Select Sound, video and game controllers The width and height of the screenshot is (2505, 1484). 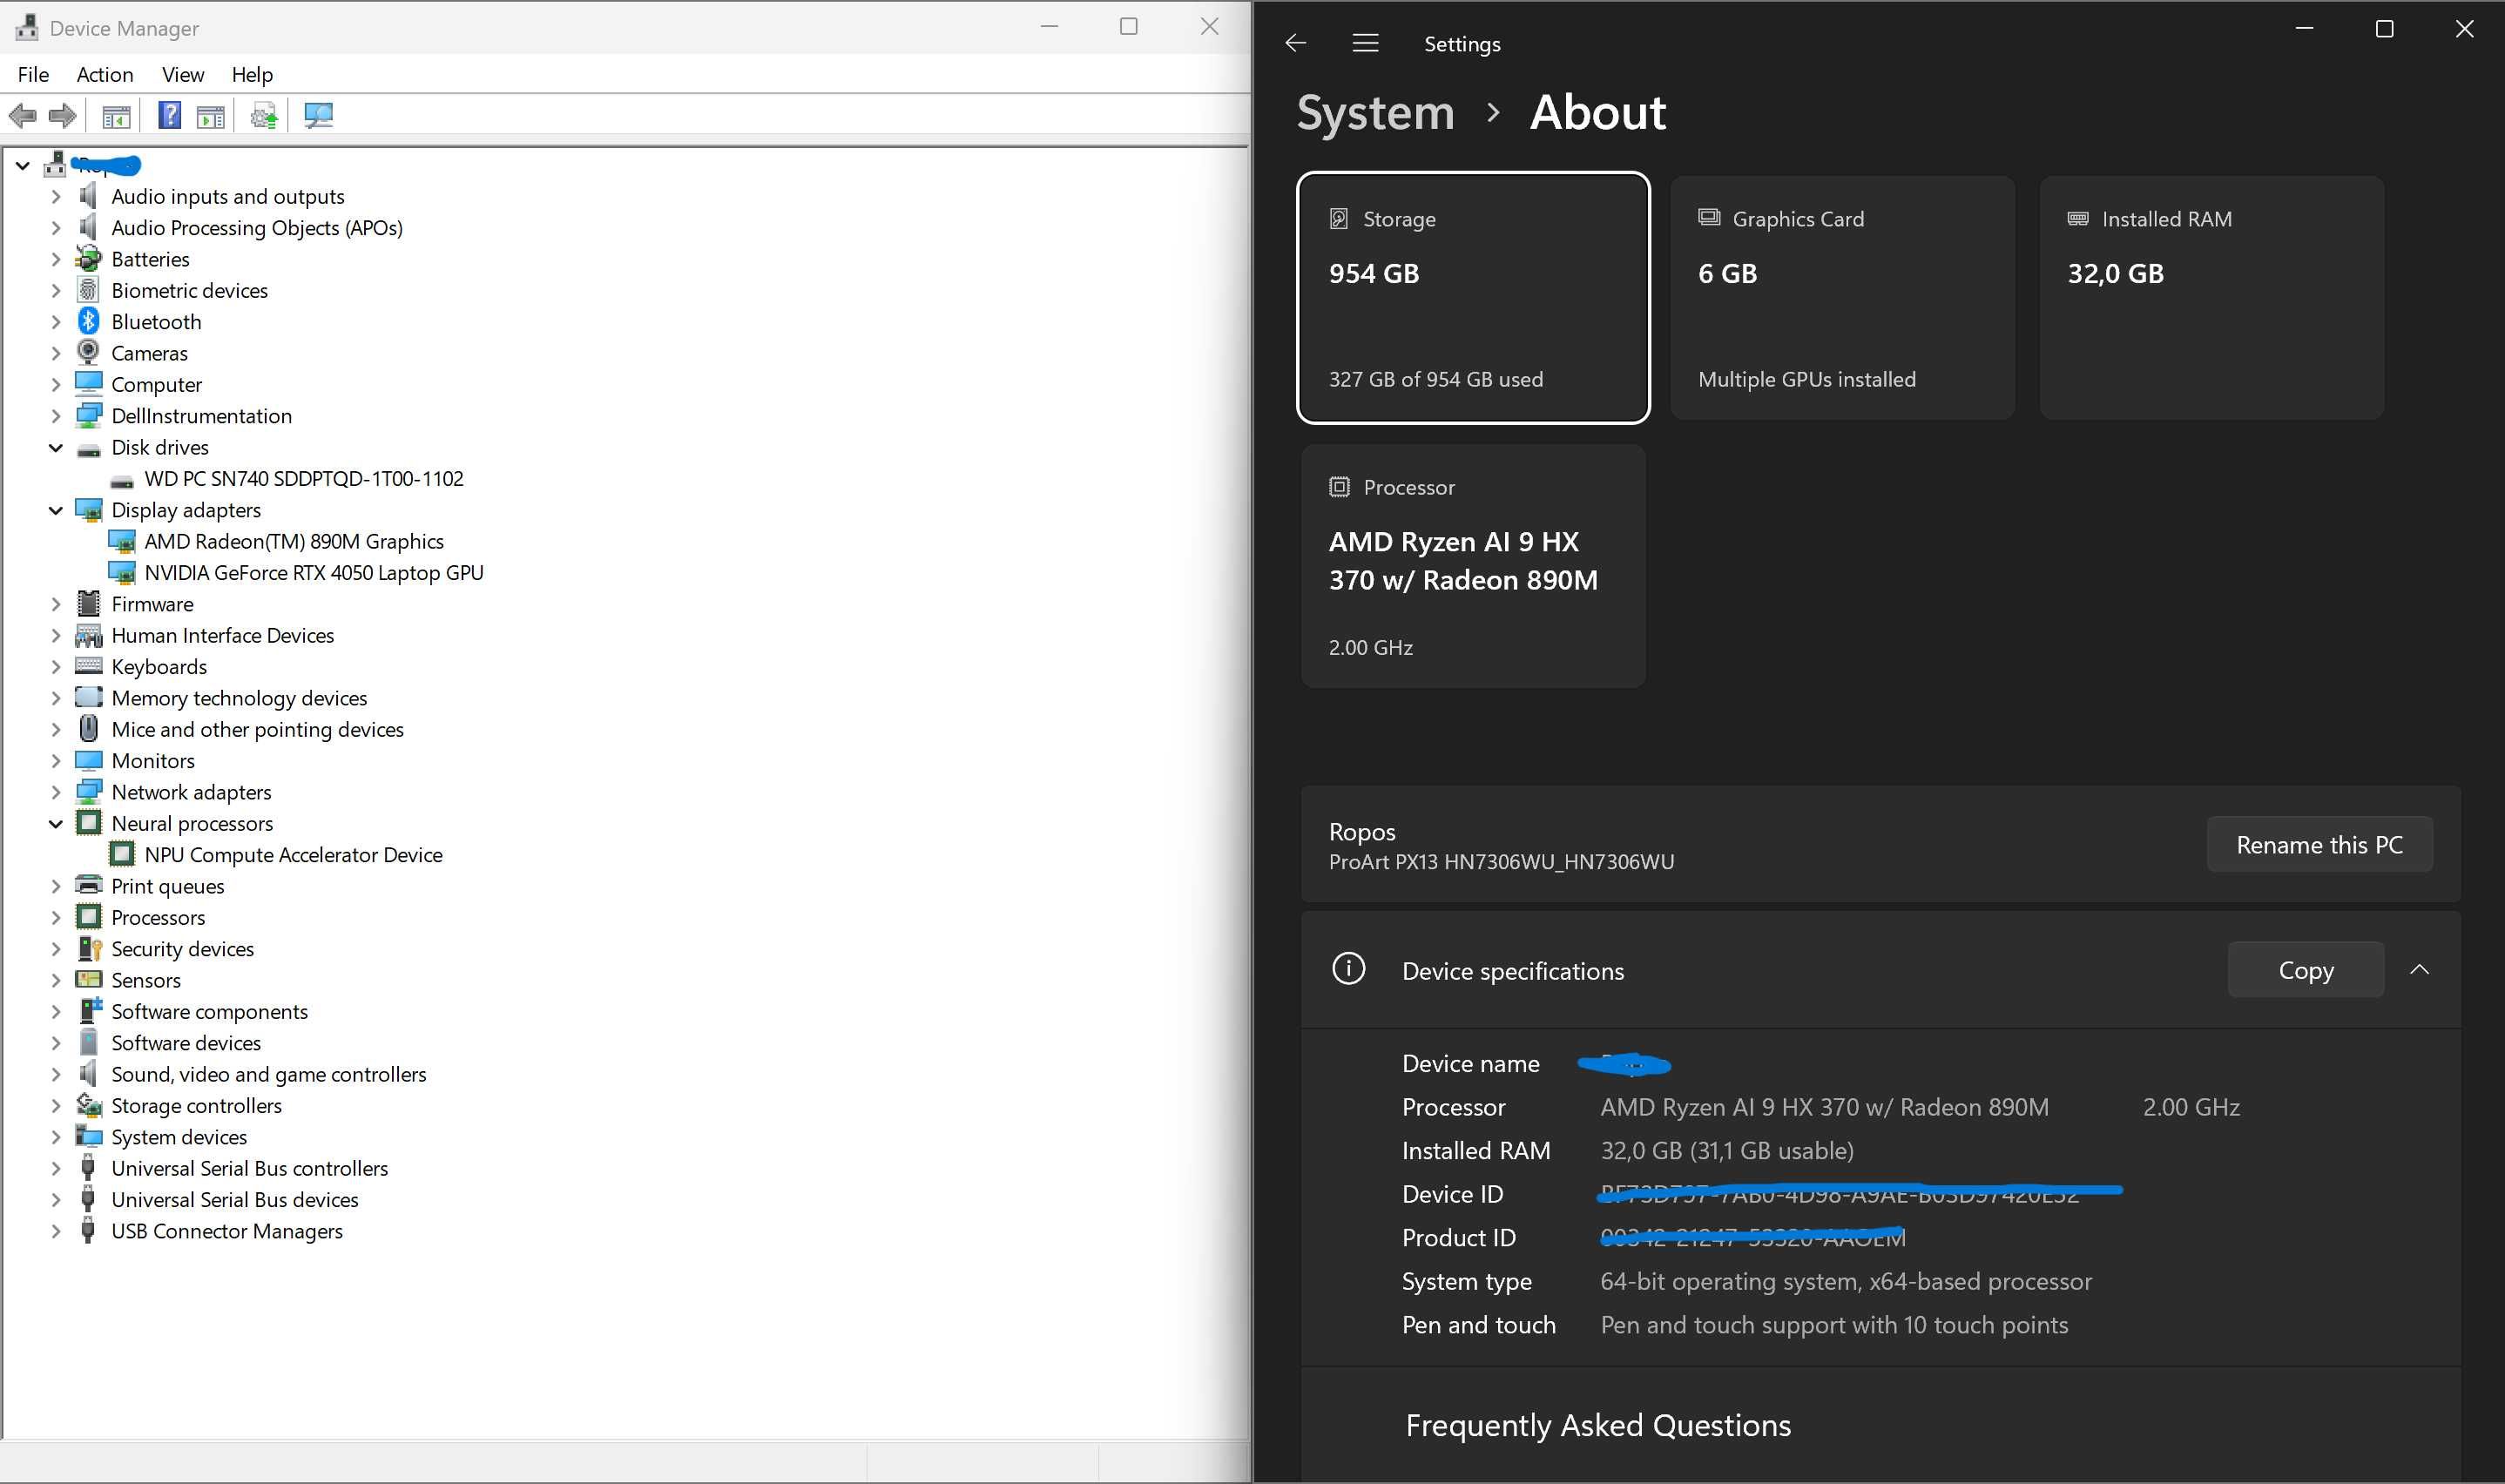[x=268, y=1073]
